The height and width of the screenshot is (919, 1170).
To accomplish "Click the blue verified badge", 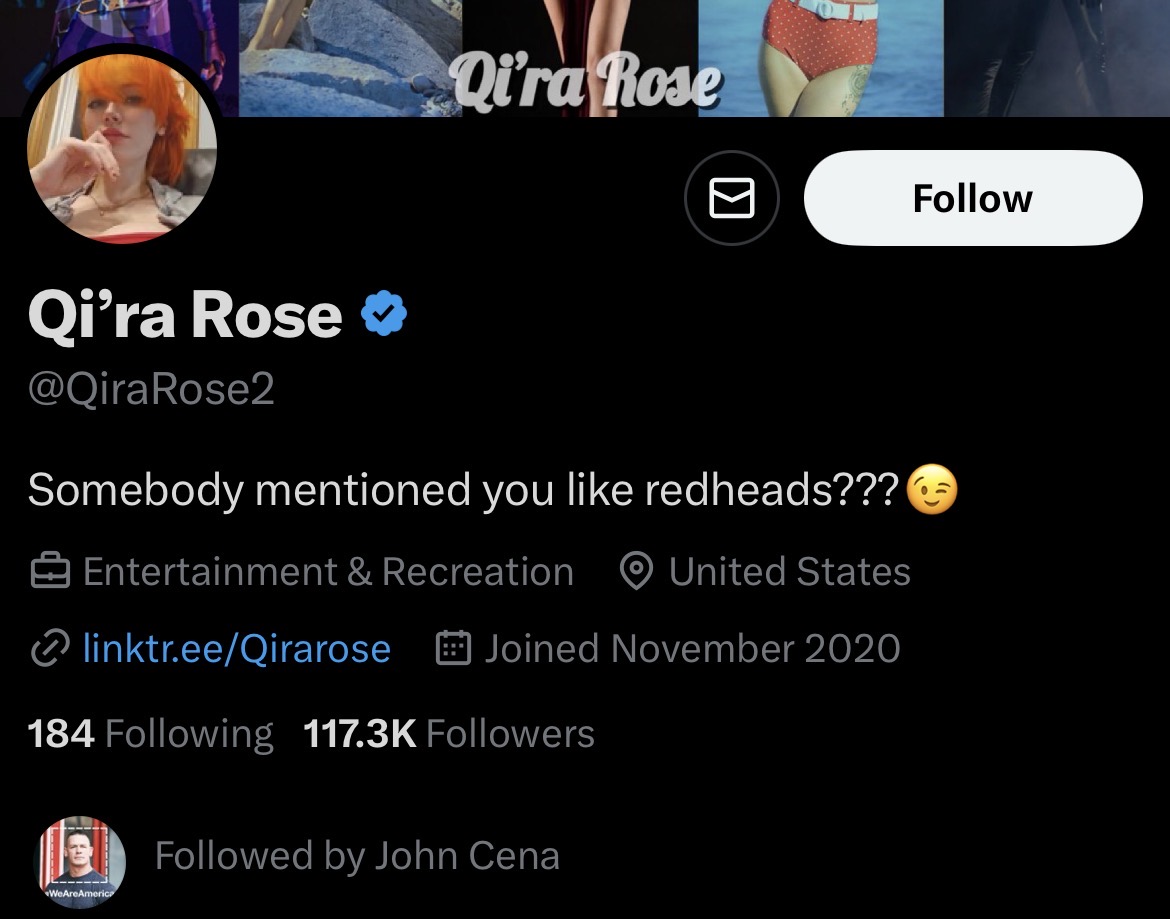I will click(x=383, y=315).
